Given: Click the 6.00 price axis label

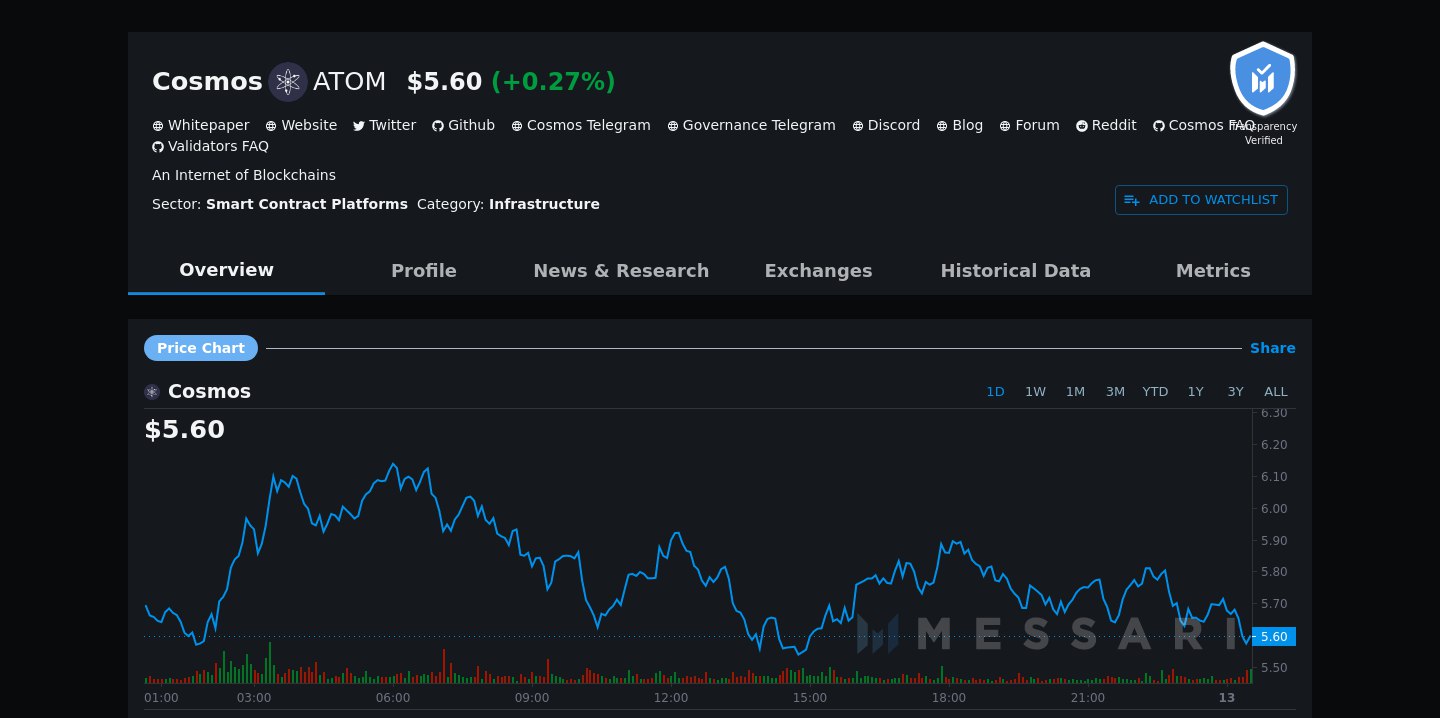Looking at the screenshot, I should coord(1274,508).
